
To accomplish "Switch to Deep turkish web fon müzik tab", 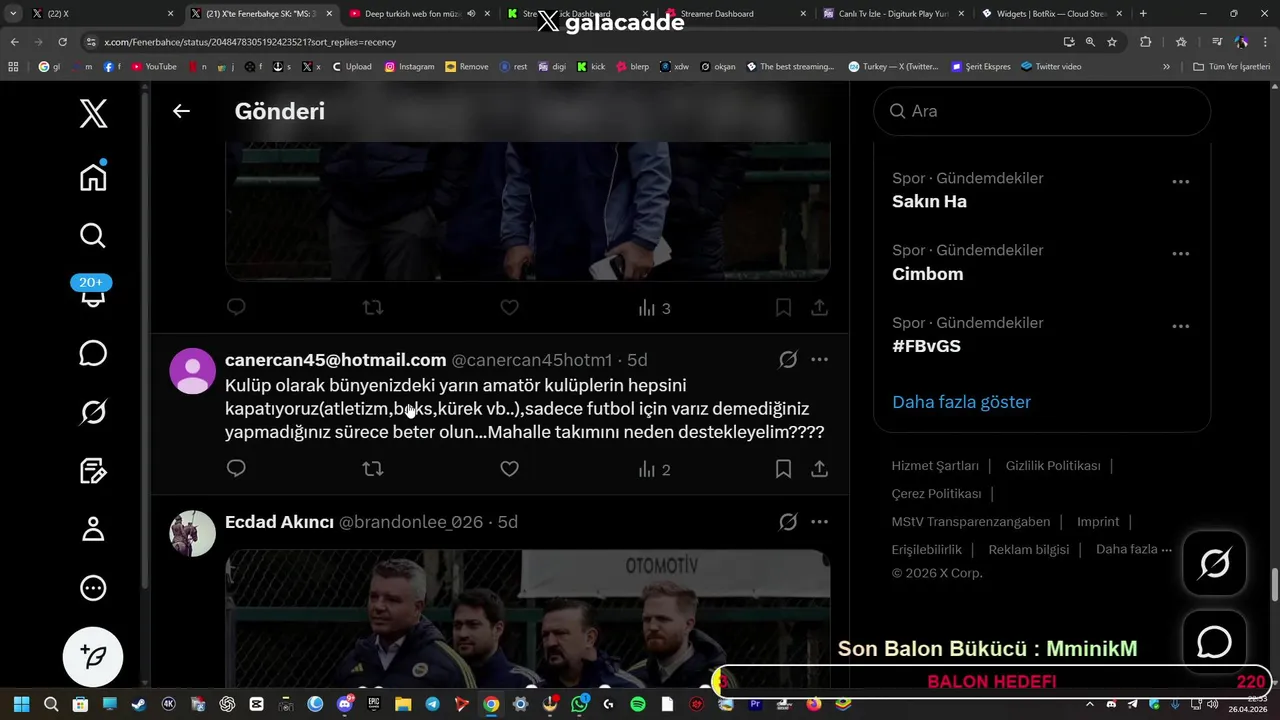I will (x=418, y=14).
